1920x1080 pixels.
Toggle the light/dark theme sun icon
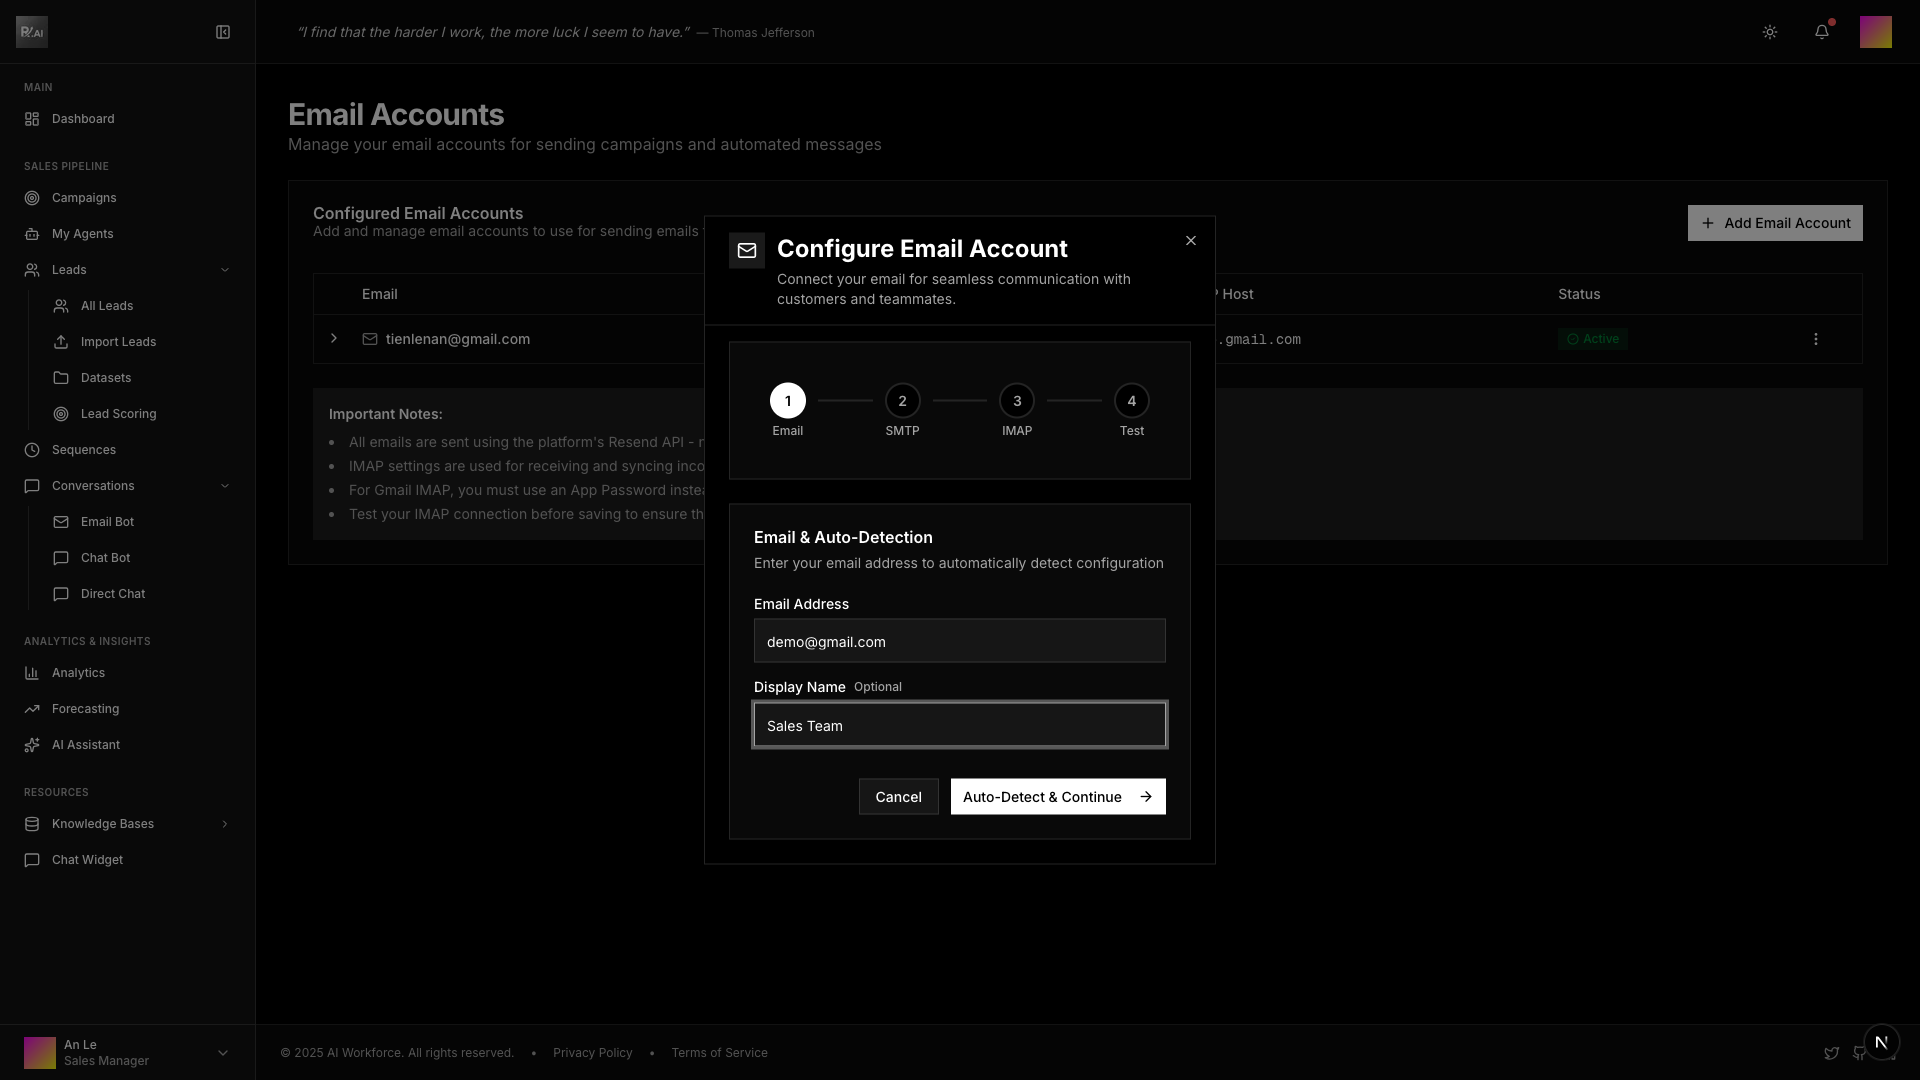[1770, 32]
